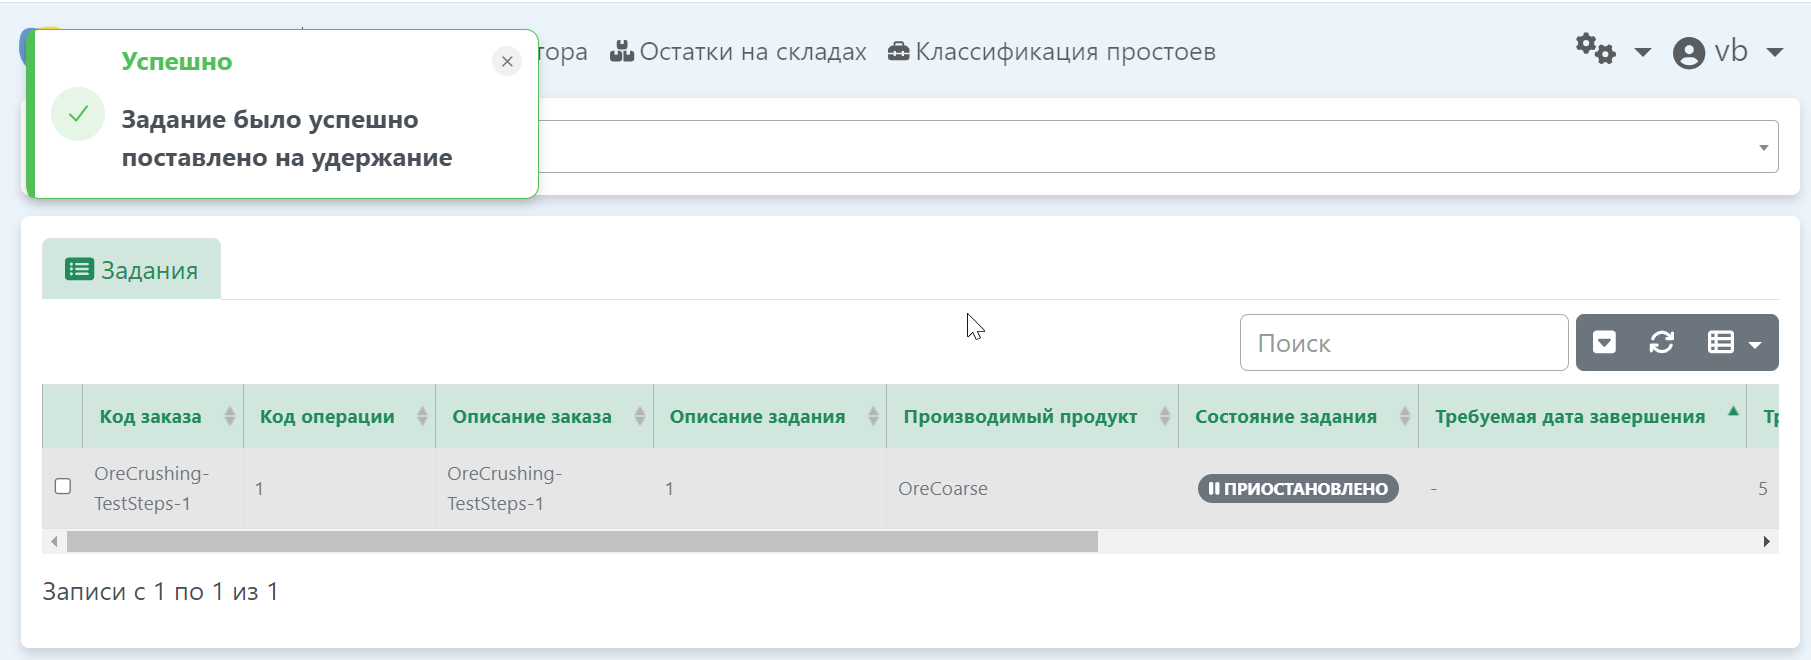The height and width of the screenshot is (660, 1811).
Task: Sort by Код заказа column header
Action: point(150,417)
